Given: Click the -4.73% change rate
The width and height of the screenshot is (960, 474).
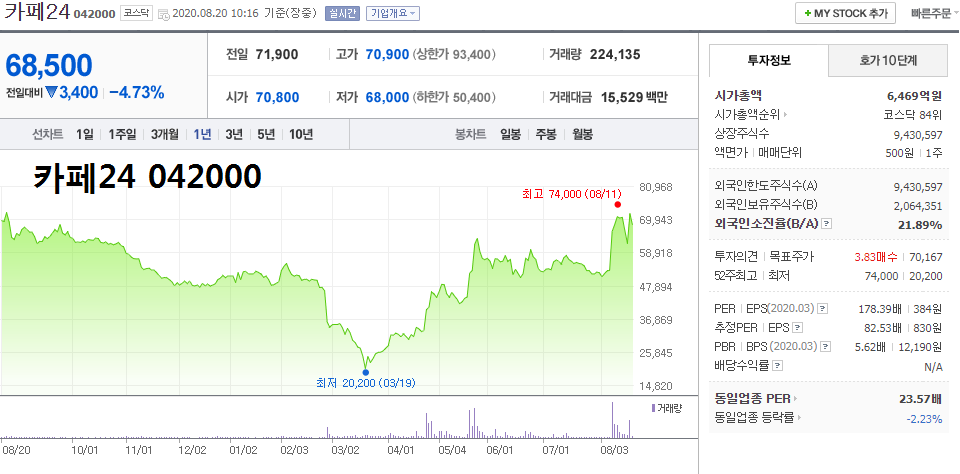Looking at the screenshot, I should click(137, 92).
